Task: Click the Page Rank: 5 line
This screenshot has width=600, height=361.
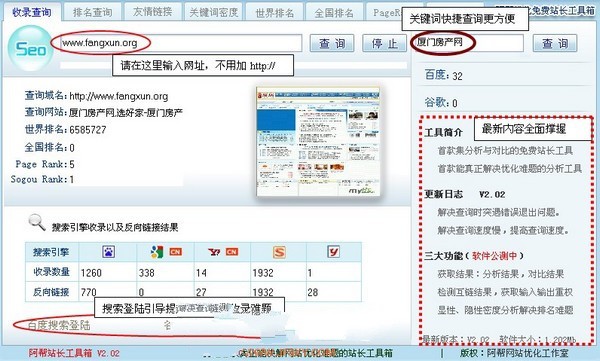Action: click(x=45, y=164)
